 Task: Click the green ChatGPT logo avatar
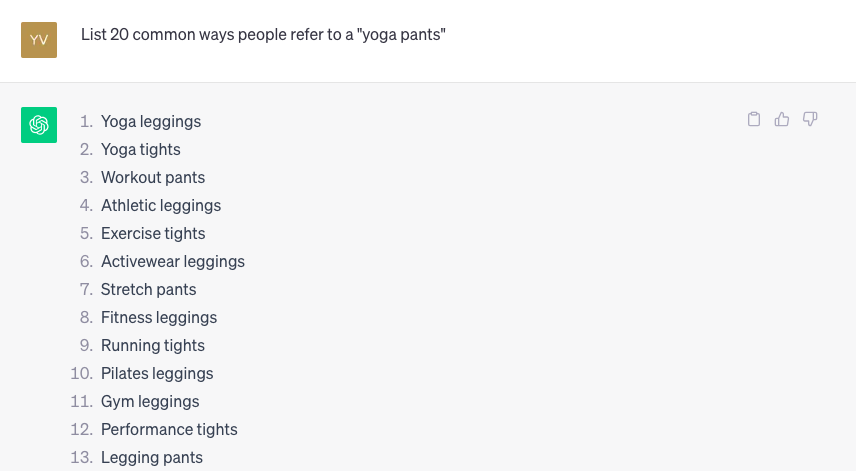pos(39,125)
